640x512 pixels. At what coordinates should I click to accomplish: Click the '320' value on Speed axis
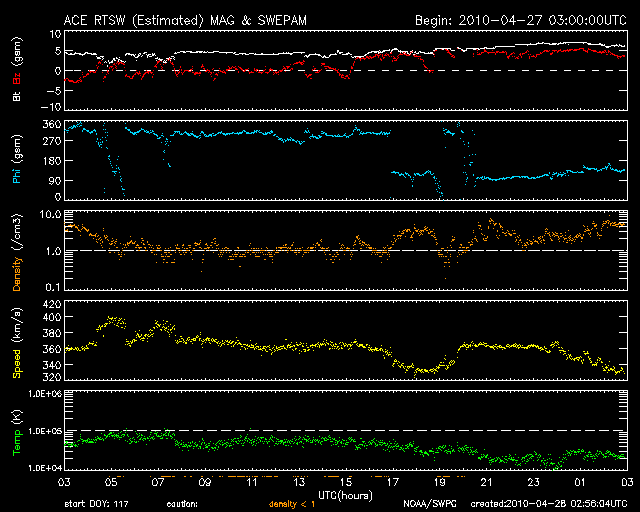tap(52, 377)
